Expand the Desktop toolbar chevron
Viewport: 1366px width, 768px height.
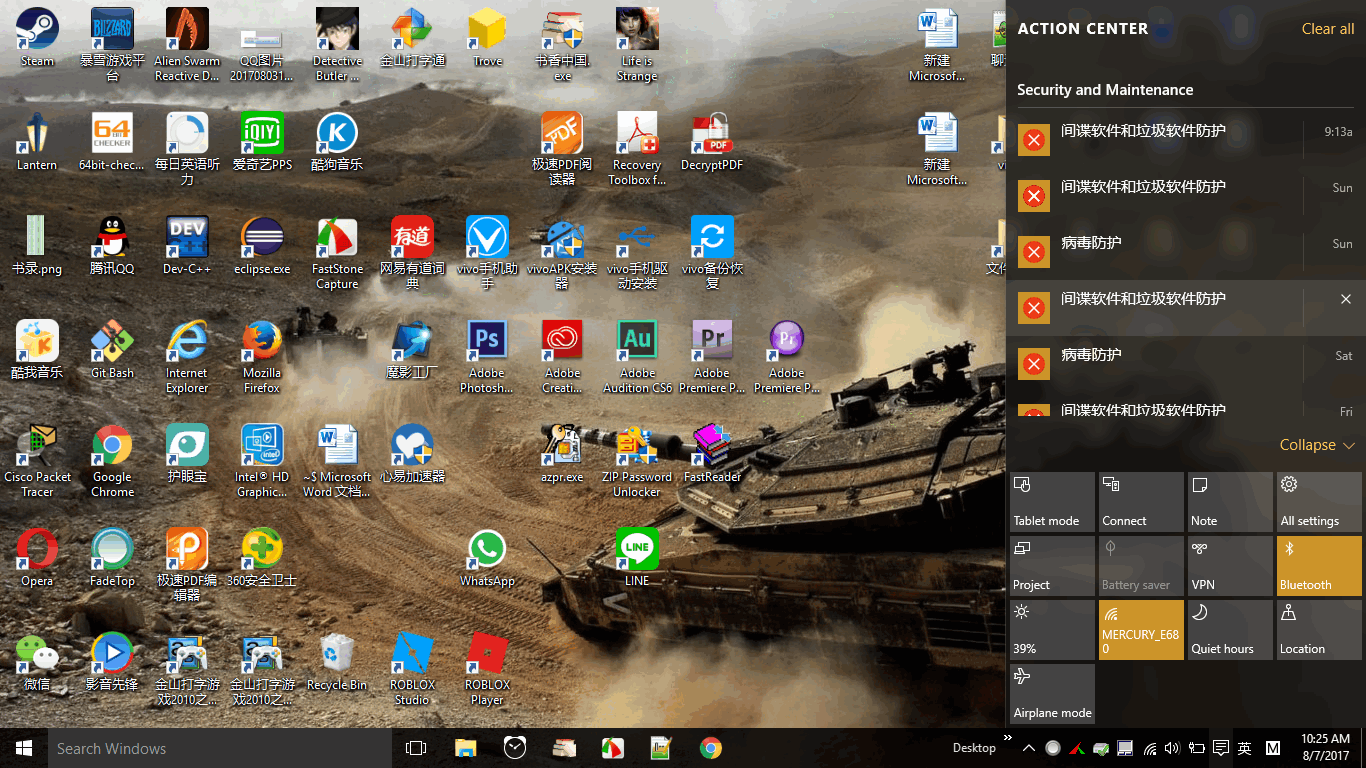(1007, 740)
